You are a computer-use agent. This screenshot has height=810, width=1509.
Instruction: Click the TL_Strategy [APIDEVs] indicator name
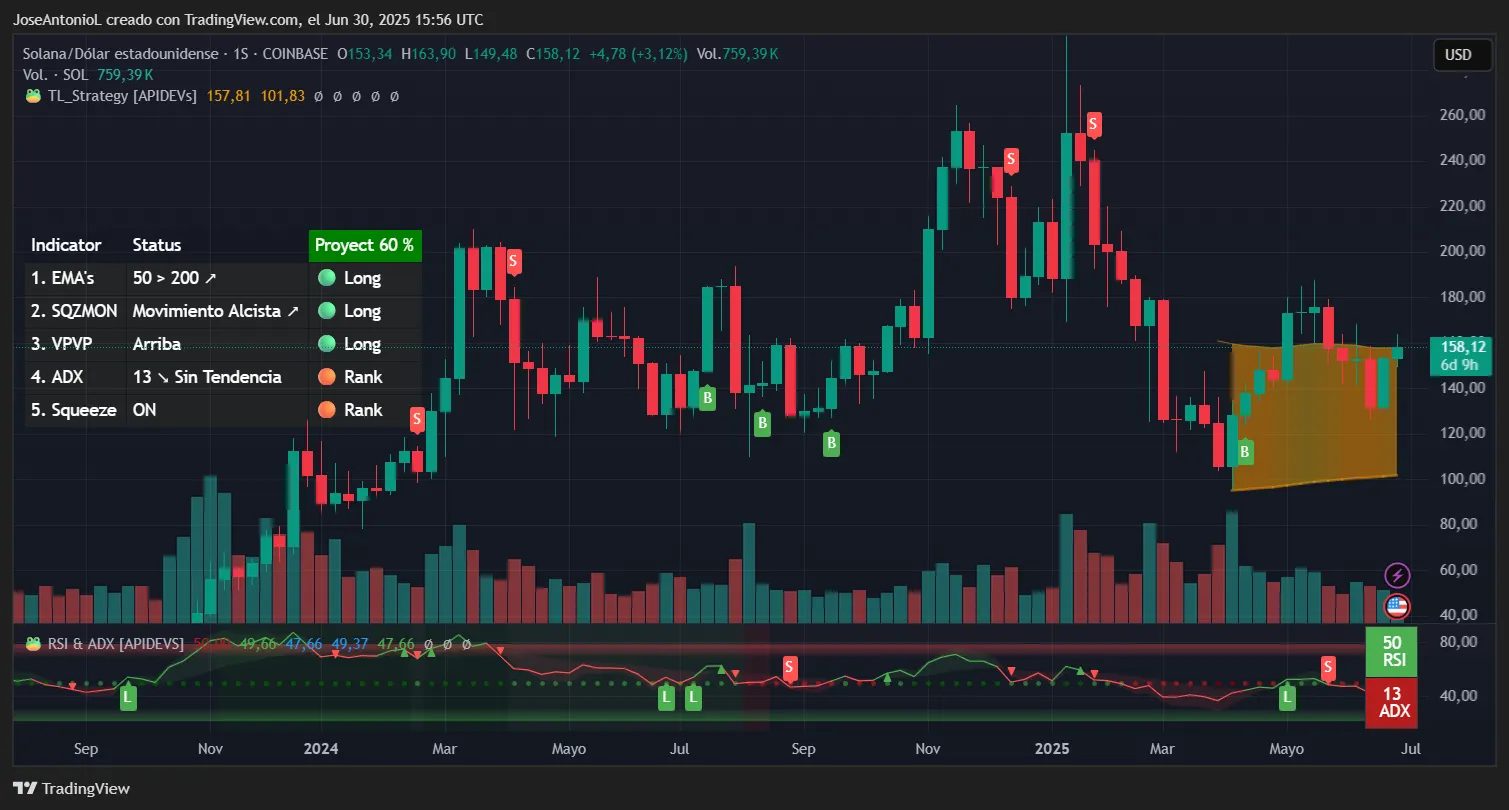pos(121,96)
